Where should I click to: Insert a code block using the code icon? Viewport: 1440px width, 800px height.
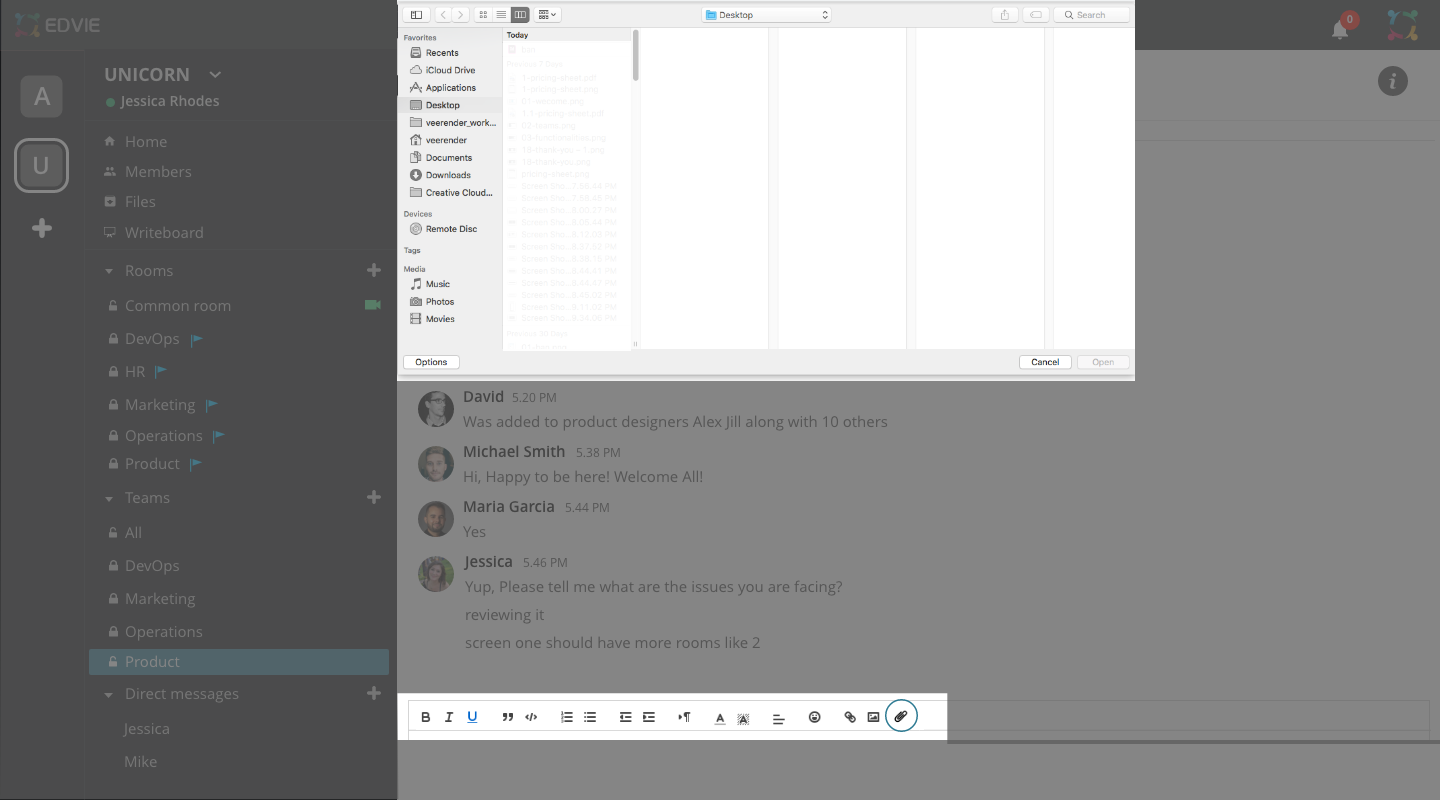pyautogui.click(x=531, y=717)
